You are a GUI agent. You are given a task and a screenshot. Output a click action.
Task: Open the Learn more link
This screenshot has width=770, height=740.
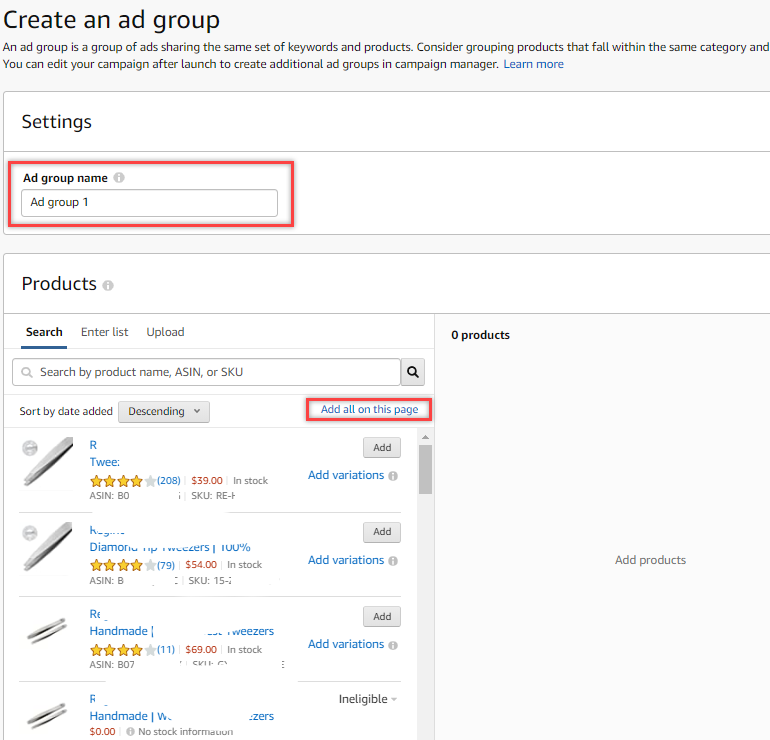point(533,64)
